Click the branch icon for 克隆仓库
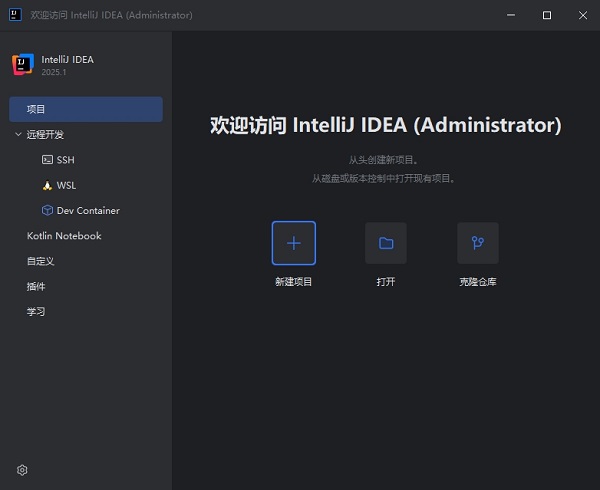The height and width of the screenshot is (490, 600). point(477,243)
